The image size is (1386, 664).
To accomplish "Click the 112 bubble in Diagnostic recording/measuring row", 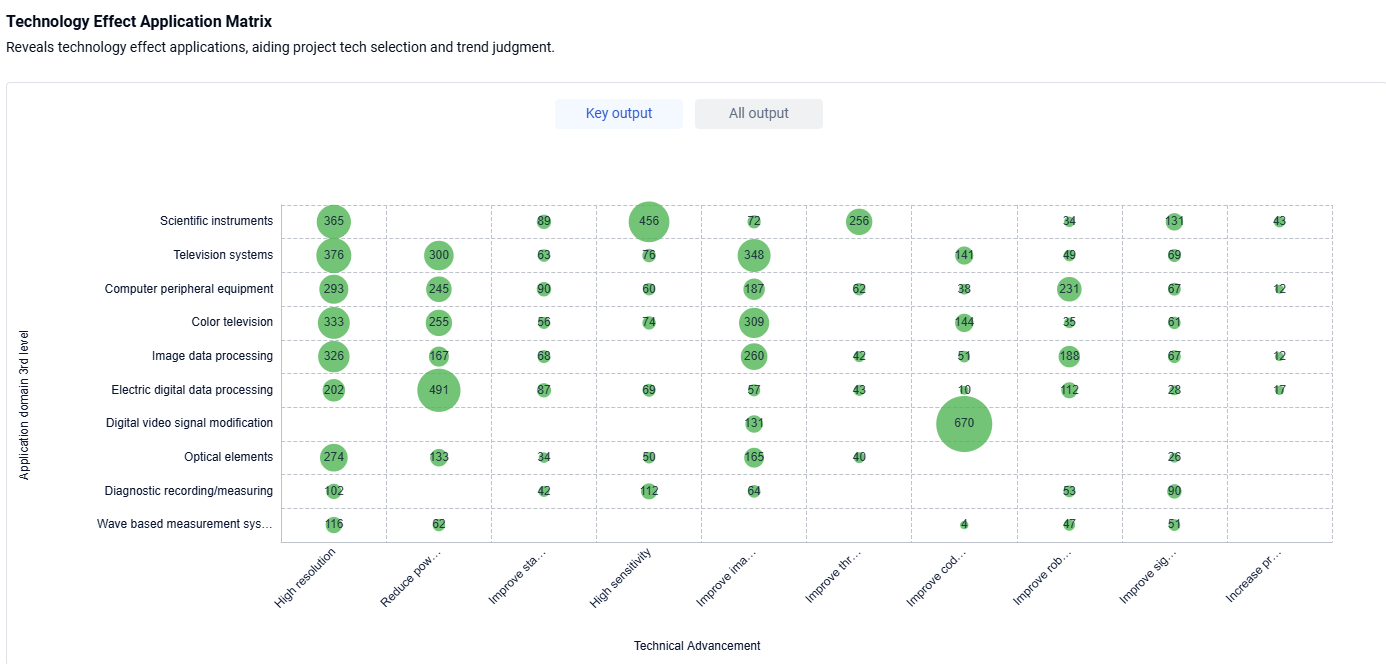I will [x=649, y=491].
